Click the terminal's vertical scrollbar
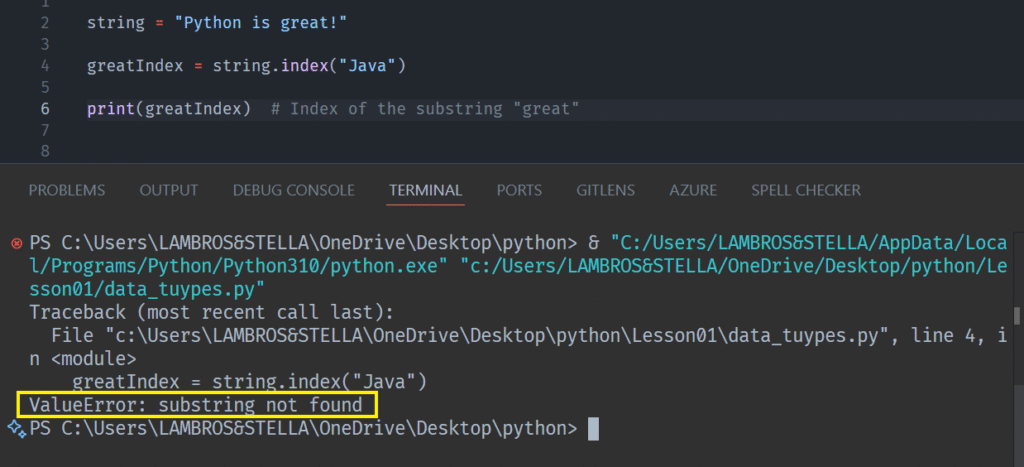 [x=1017, y=316]
